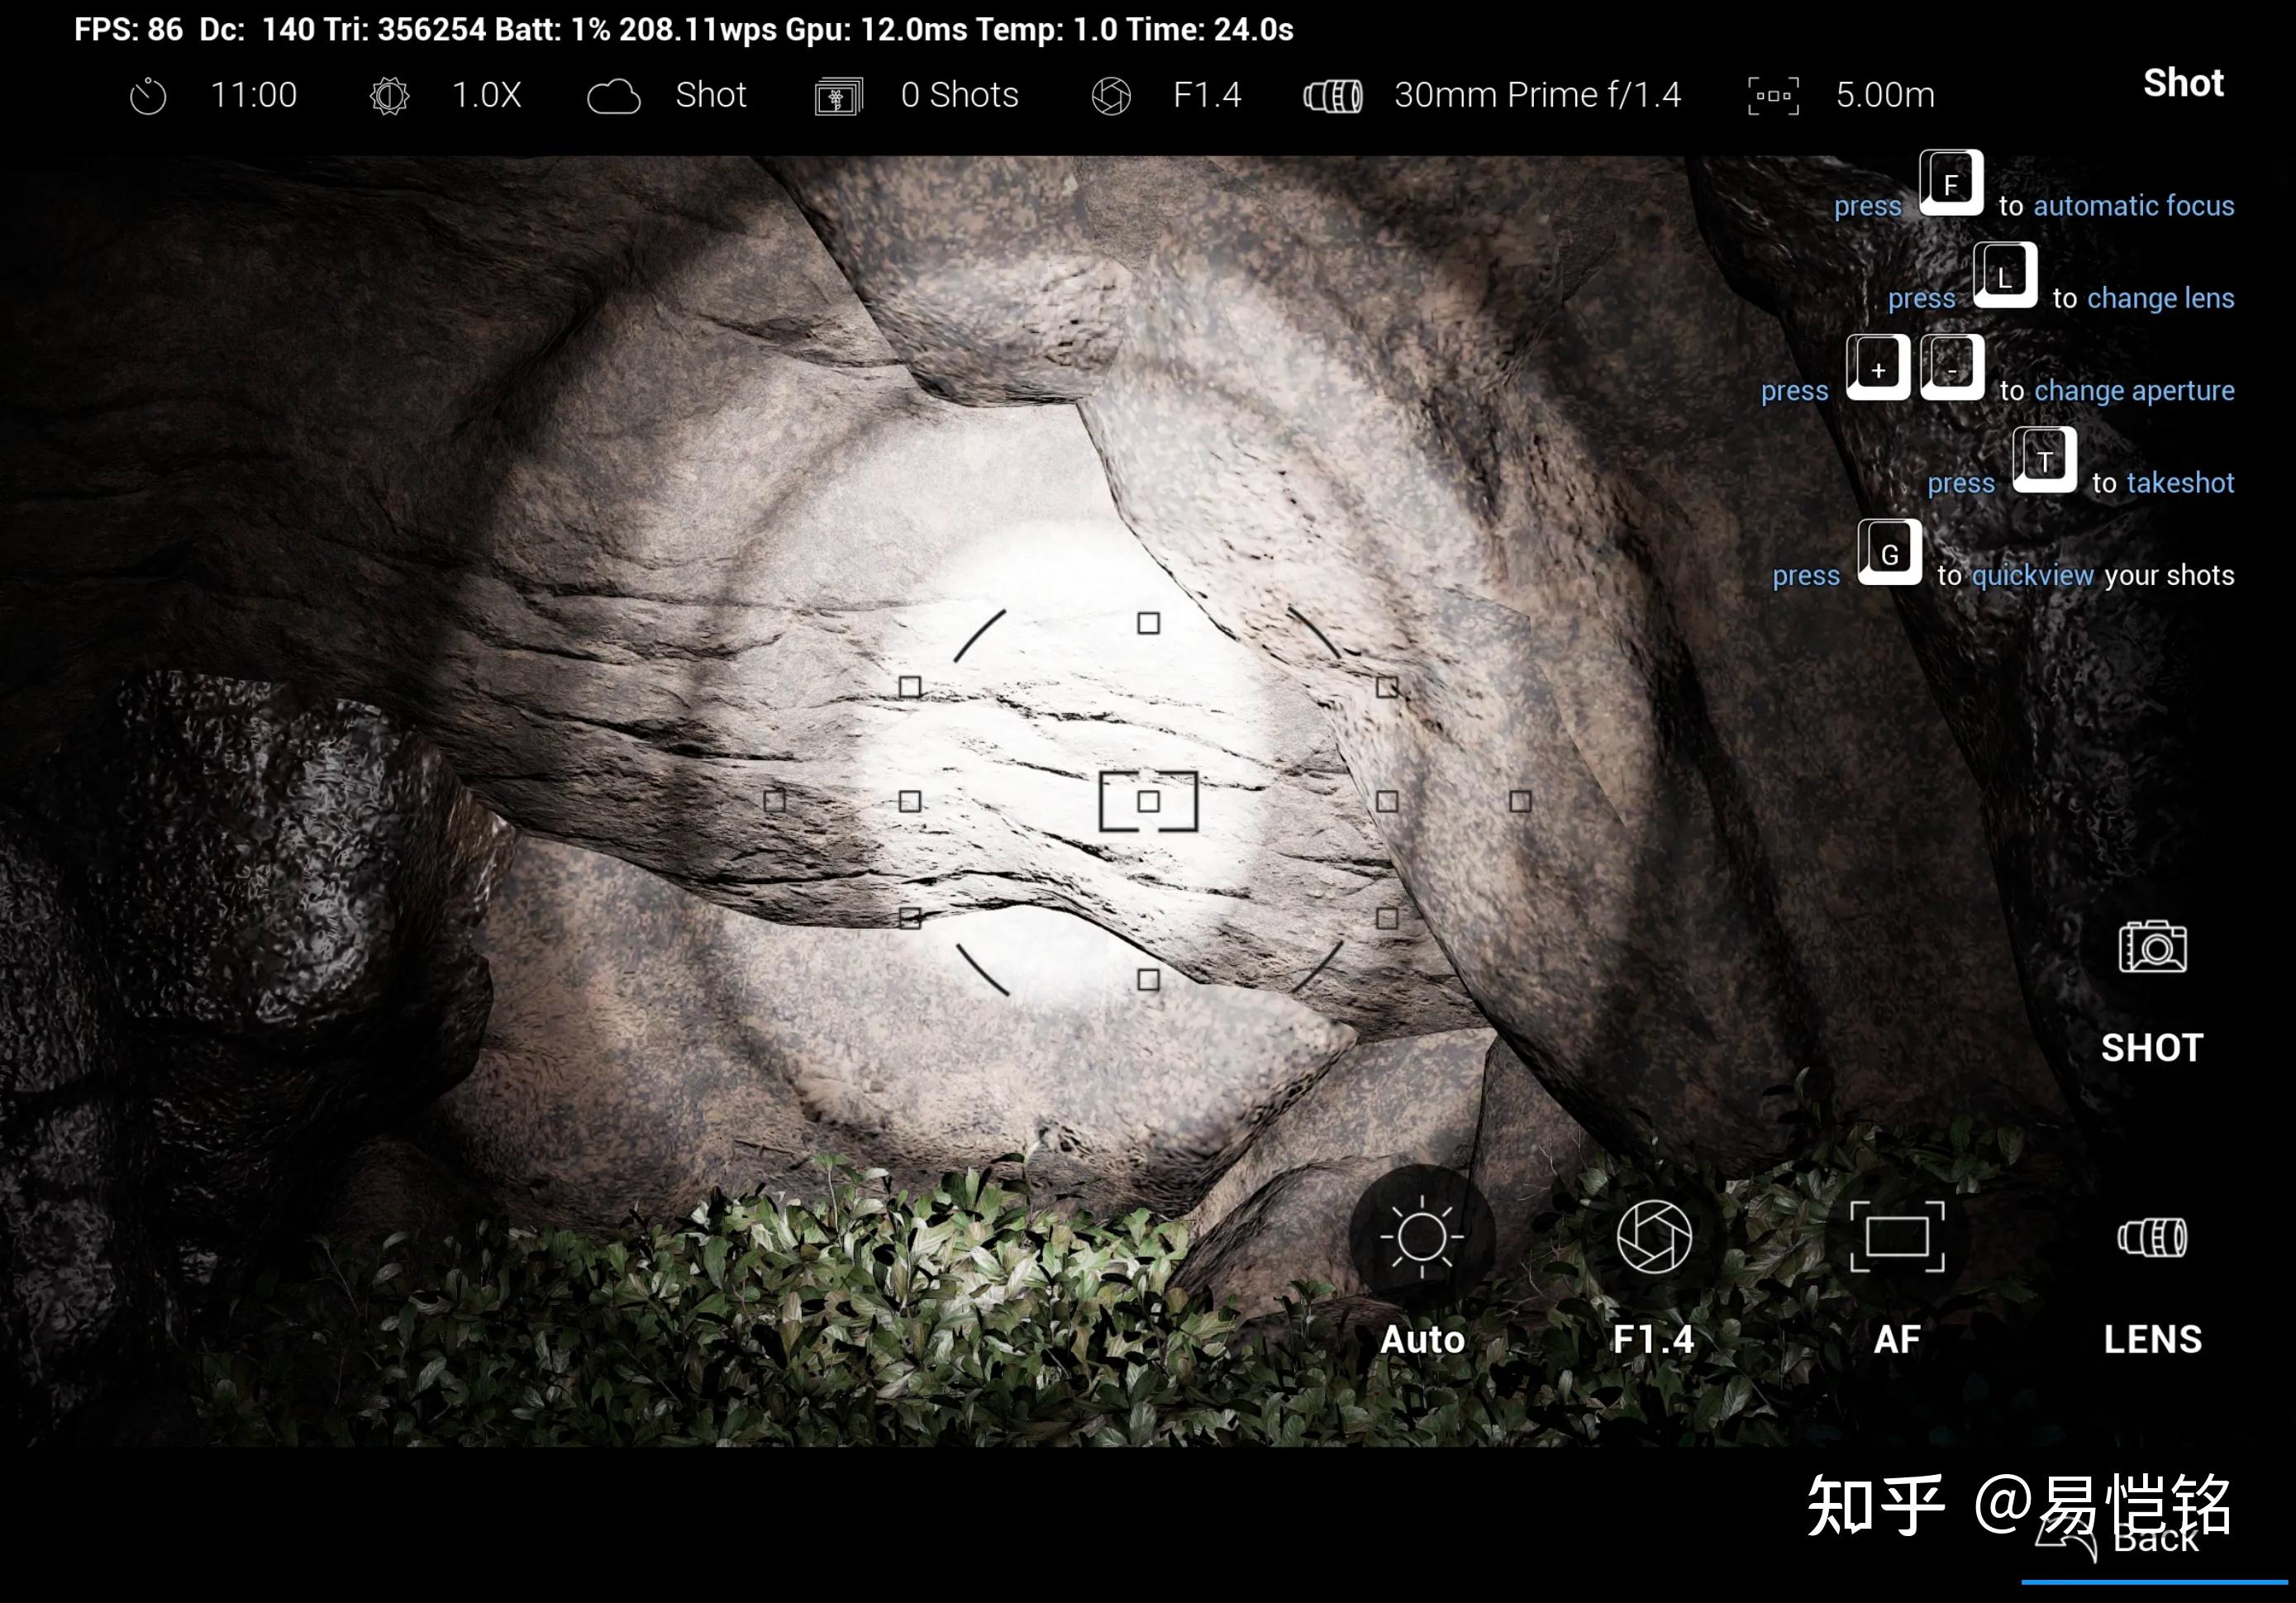
Task: Click the top bar lens icon
Action: click(1333, 97)
